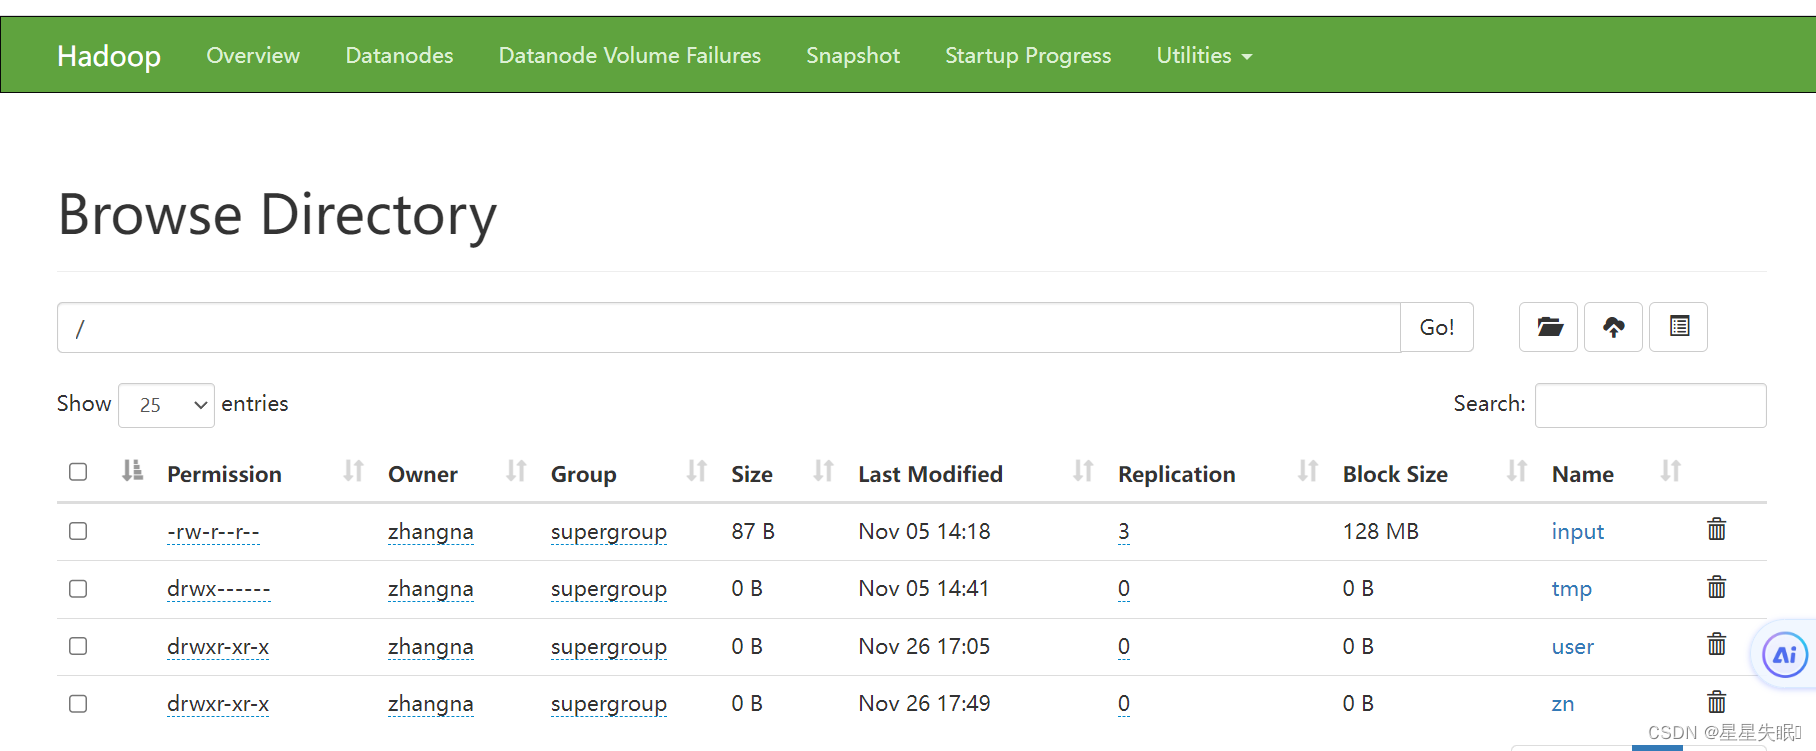The image size is (1816, 751).
Task: Open the Show entries count dropdown
Action: (166, 405)
